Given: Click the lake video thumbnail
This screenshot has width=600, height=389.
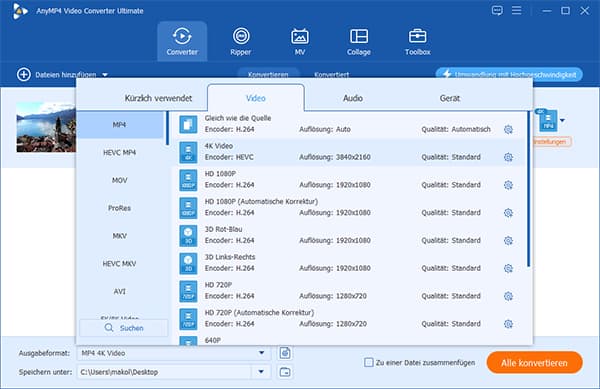Looking at the screenshot, I should [46, 127].
